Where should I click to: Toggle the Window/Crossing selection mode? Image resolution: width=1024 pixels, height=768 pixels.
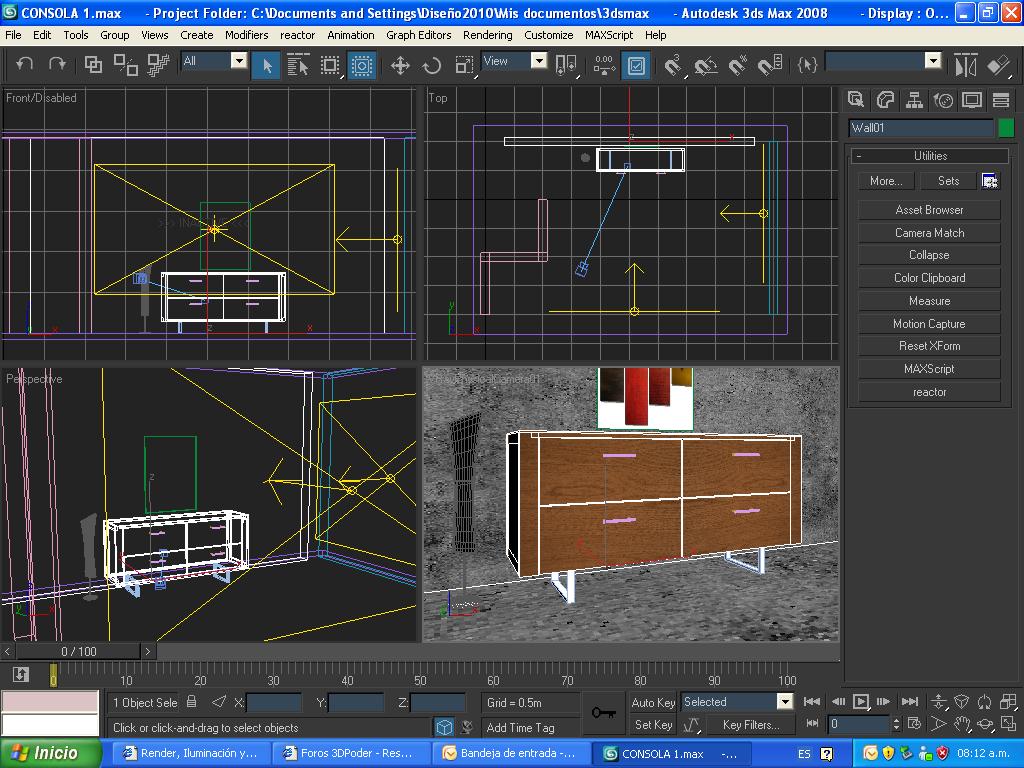pyautogui.click(x=362, y=66)
